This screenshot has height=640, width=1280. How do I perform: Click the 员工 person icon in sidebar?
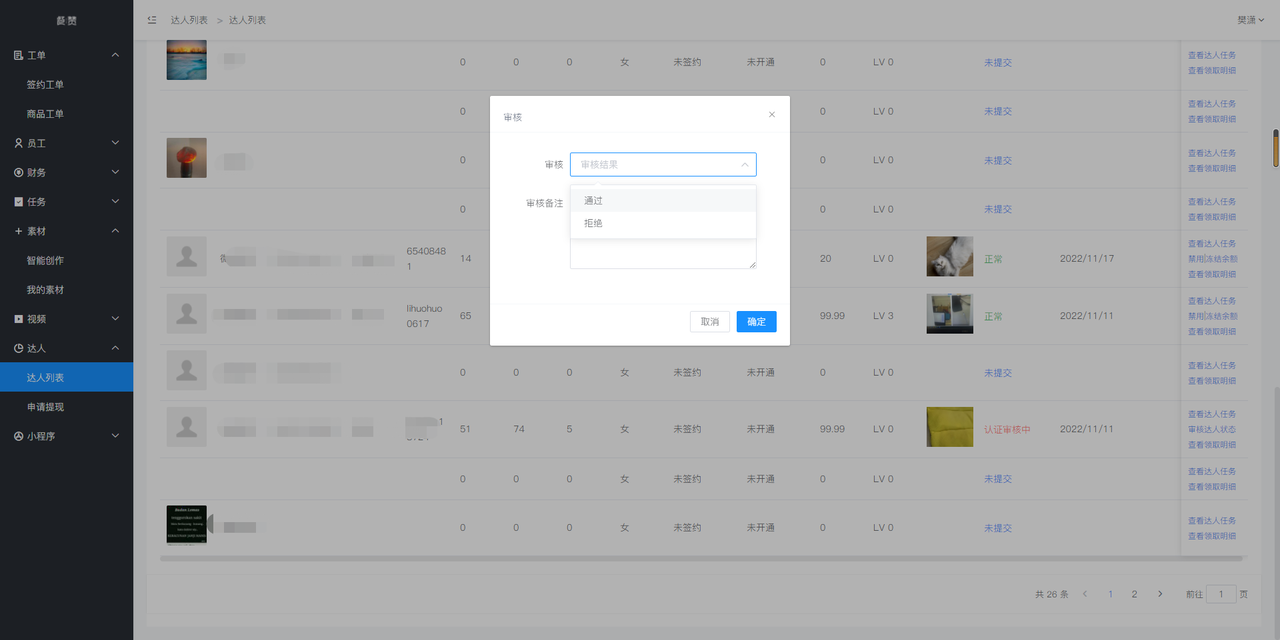pyautogui.click(x=18, y=143)
